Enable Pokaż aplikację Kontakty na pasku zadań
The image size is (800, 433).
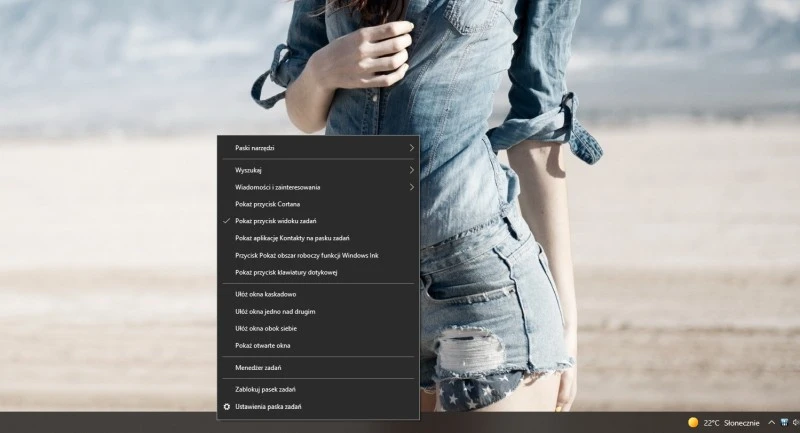318,238
